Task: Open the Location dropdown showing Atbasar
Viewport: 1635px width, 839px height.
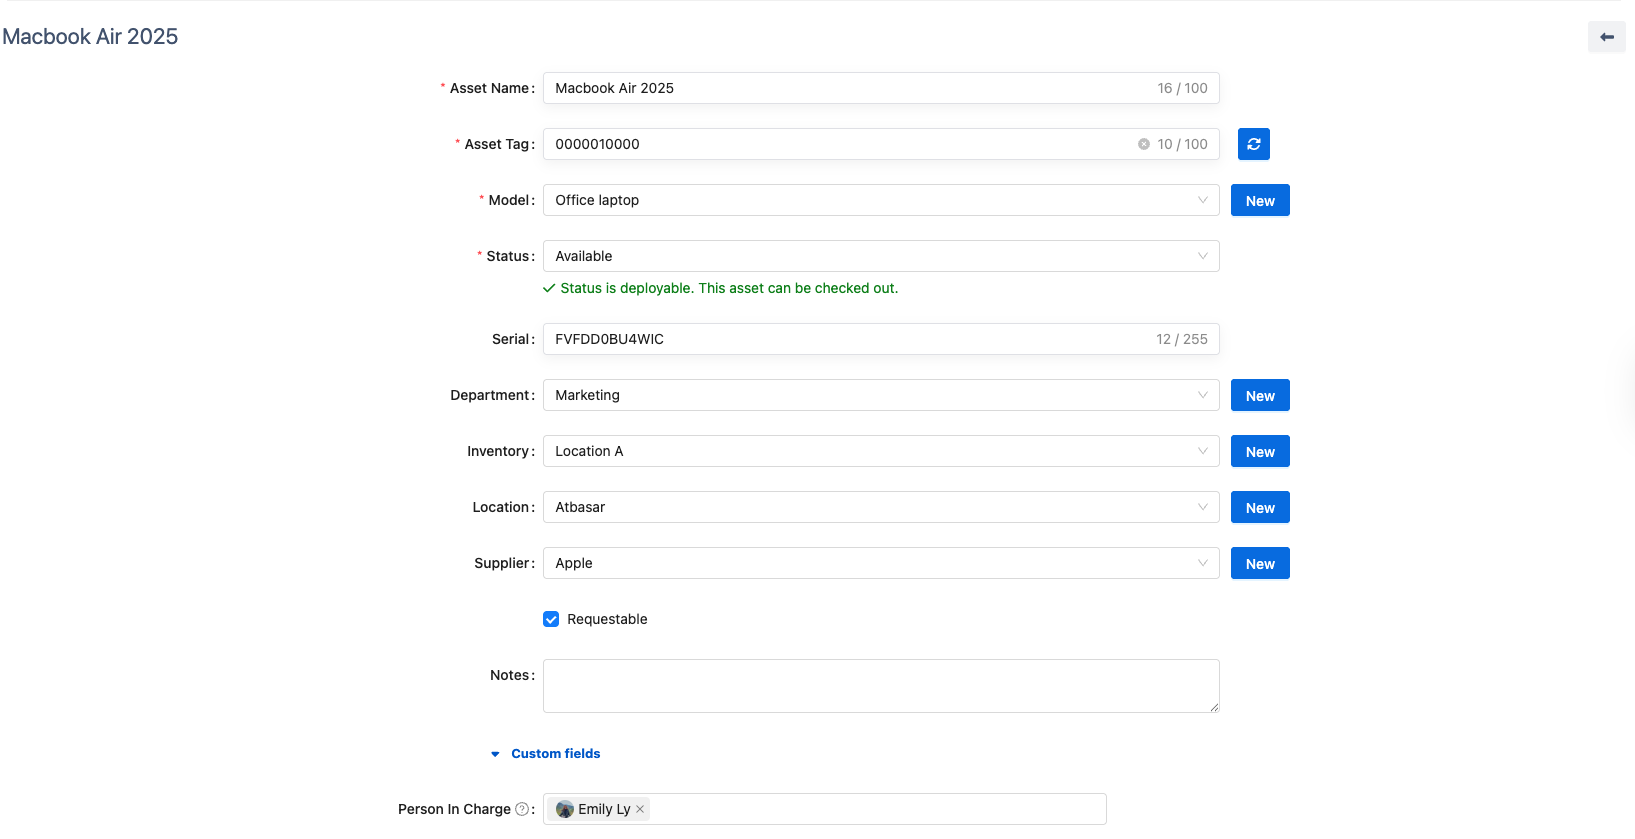Action: tap(880, 507)
